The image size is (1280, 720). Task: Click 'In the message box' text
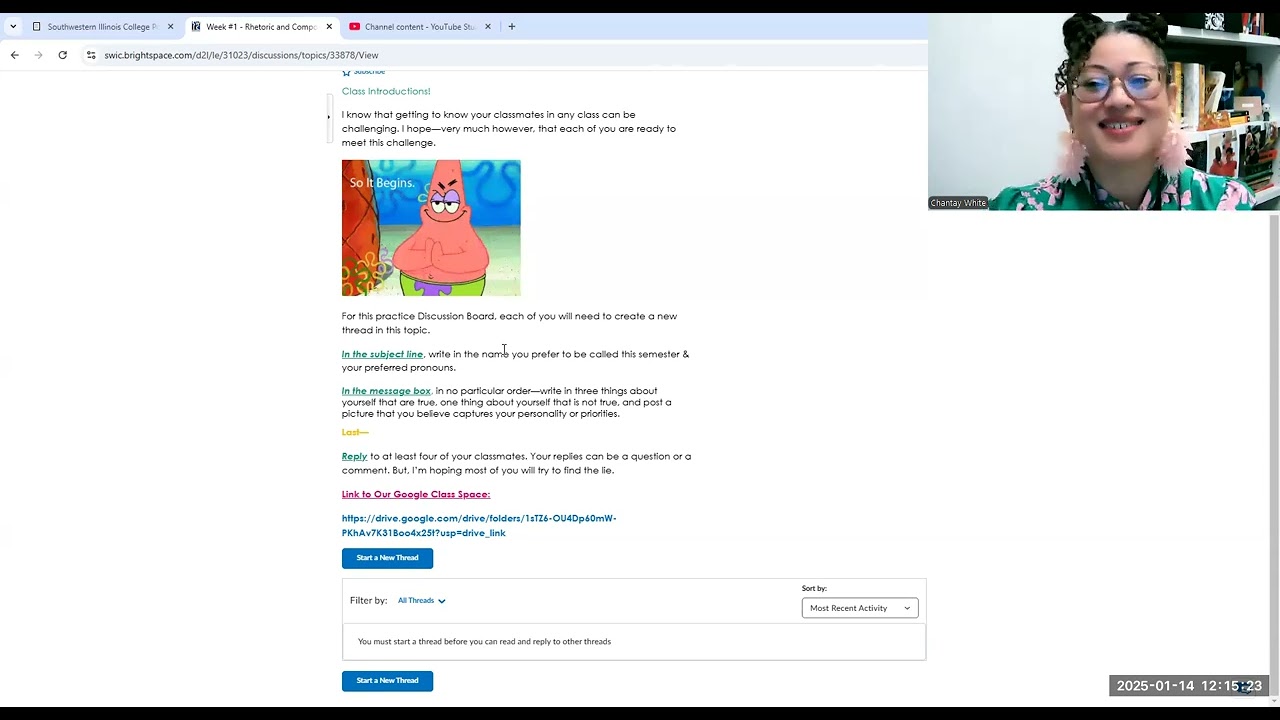tap(386, 391)
